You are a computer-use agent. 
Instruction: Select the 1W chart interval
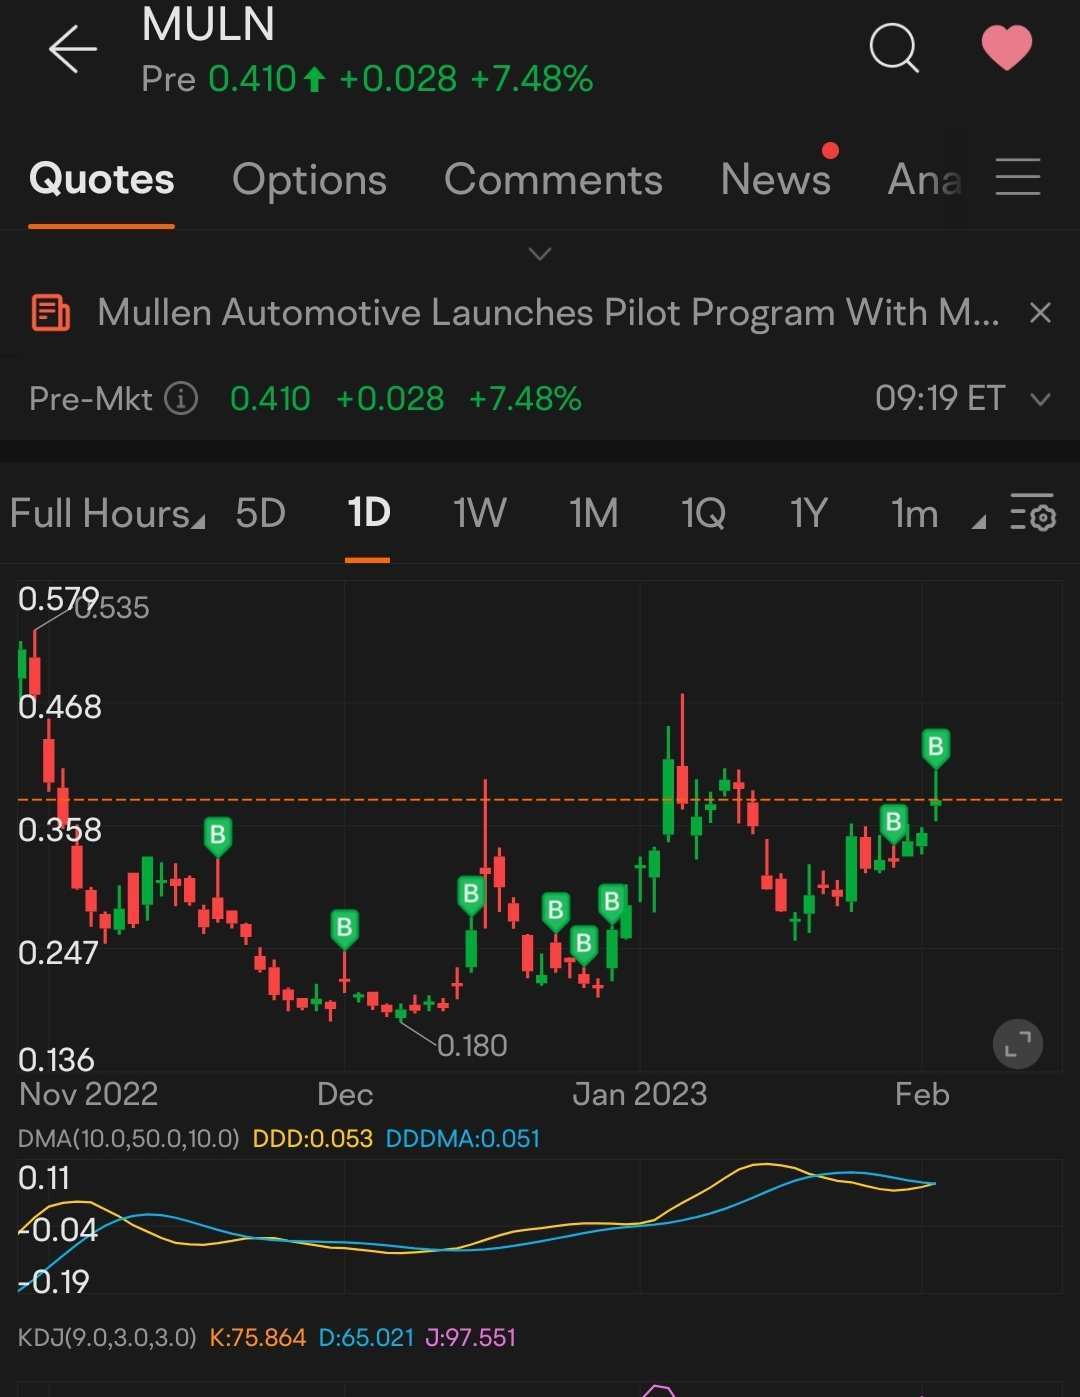(480, 514)
